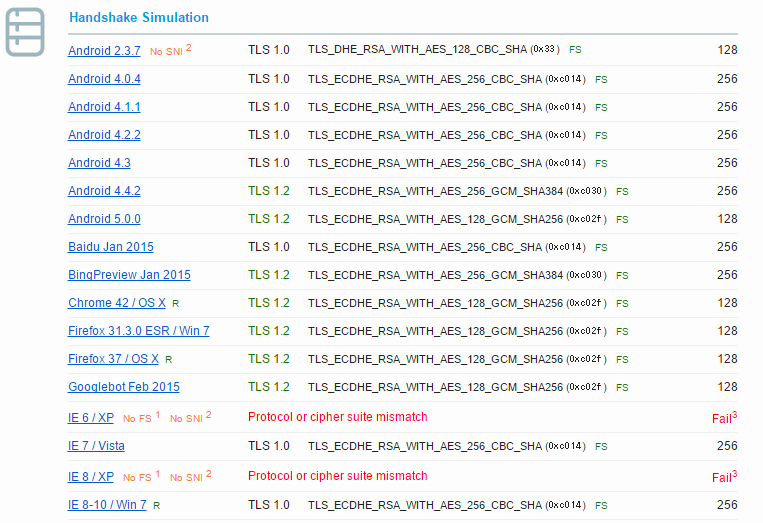
Task: Open the Android 4.1.1 client link
Action: click(104, 107)
